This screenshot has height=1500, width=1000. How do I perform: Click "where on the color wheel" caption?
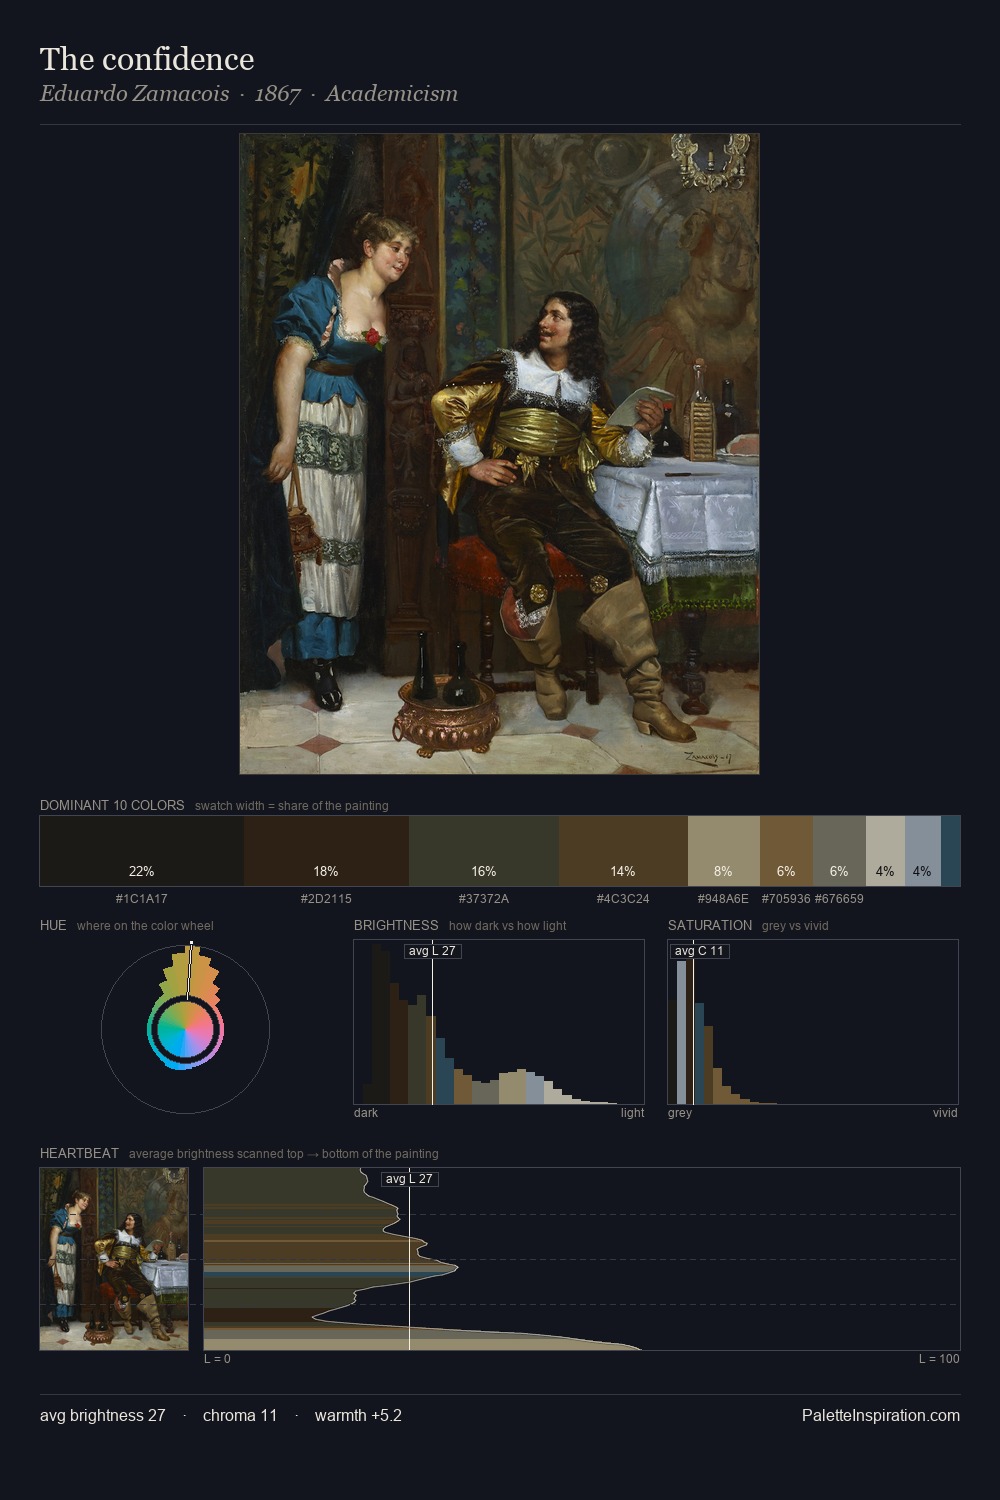(x=145, y=926)
